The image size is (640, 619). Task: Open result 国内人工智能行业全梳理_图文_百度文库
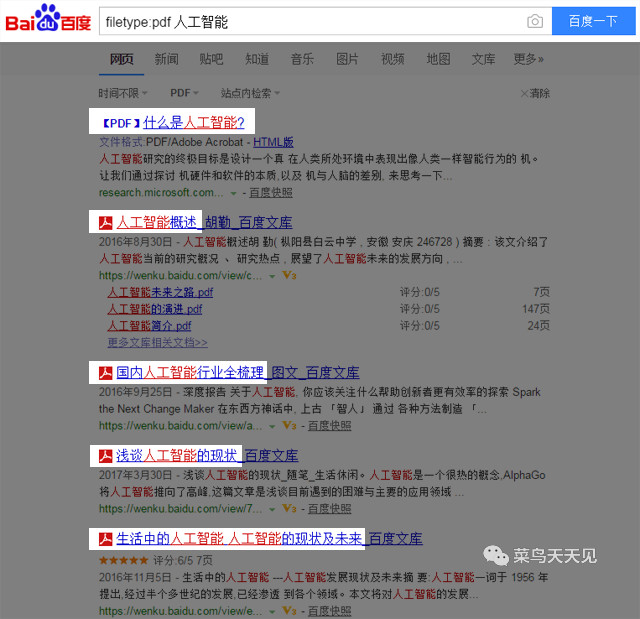(x=238, y=373)
